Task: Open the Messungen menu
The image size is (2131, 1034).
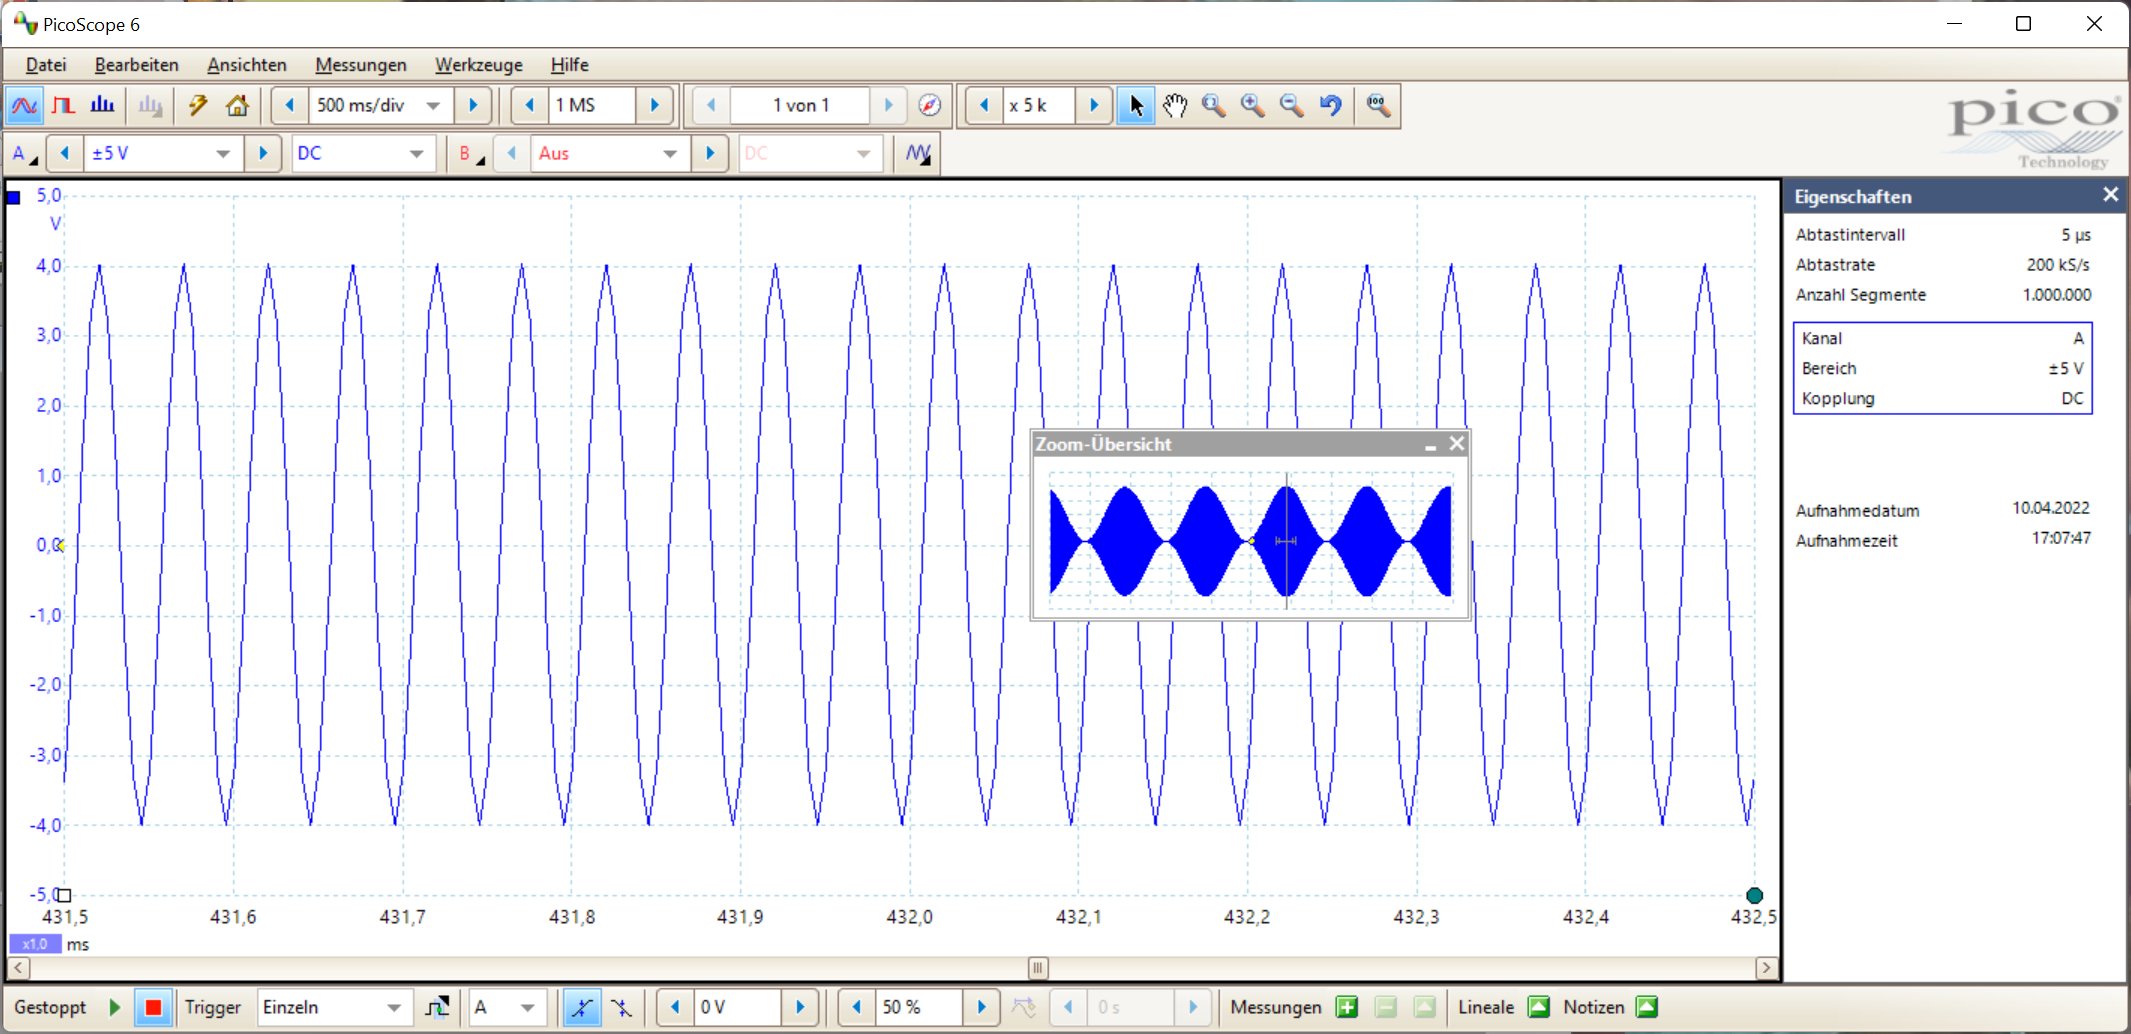Action: click(x=361, y=65)
